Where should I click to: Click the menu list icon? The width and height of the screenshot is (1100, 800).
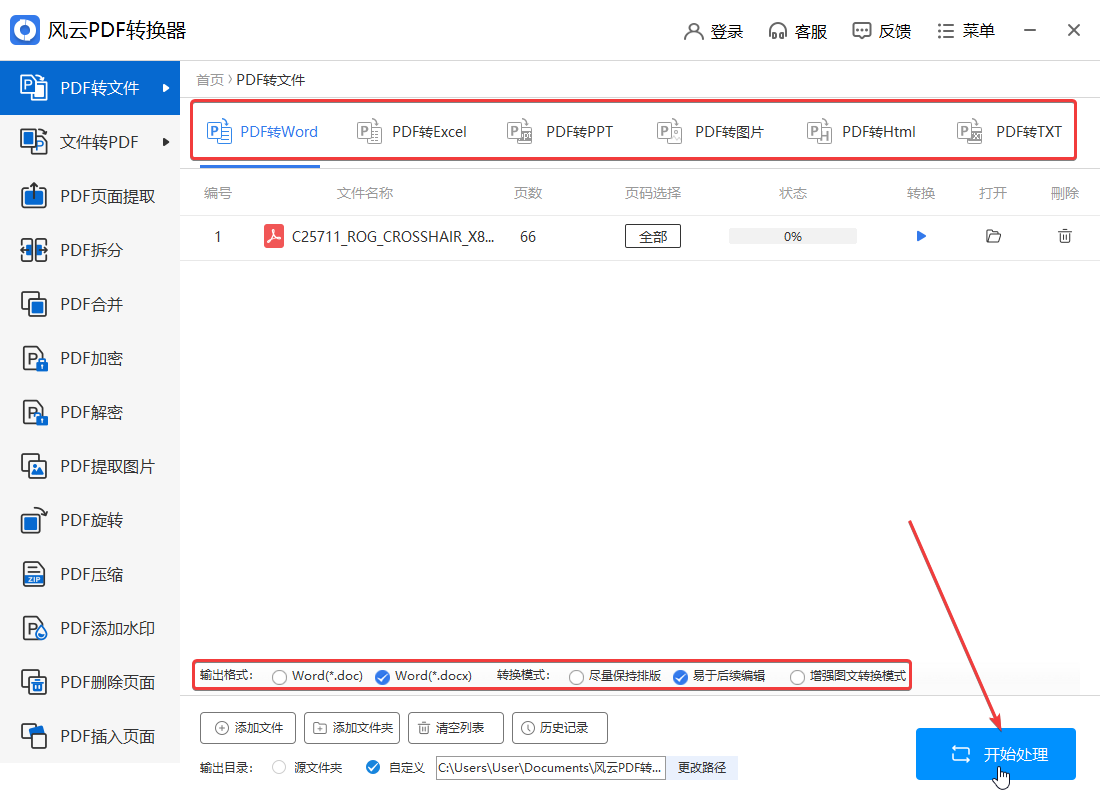946,31
